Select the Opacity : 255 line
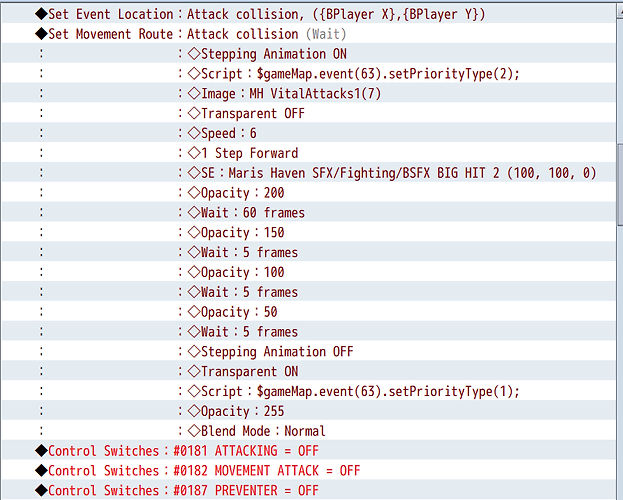The width and height of the screenshot is (623, 500). pos(308,411)
